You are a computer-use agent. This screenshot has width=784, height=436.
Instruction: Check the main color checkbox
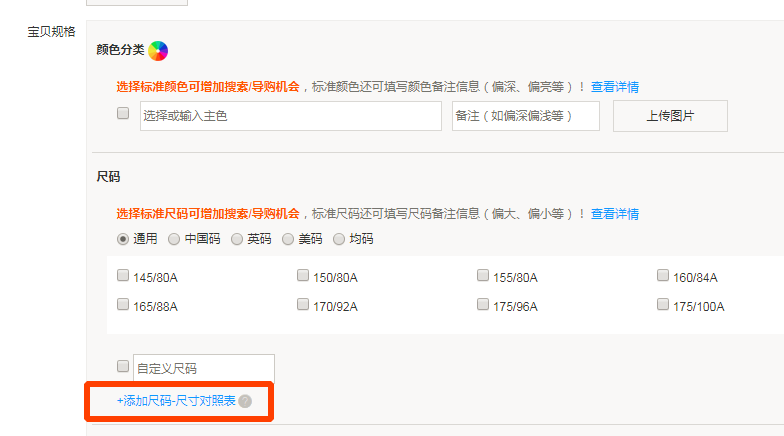tap(123, 114)
